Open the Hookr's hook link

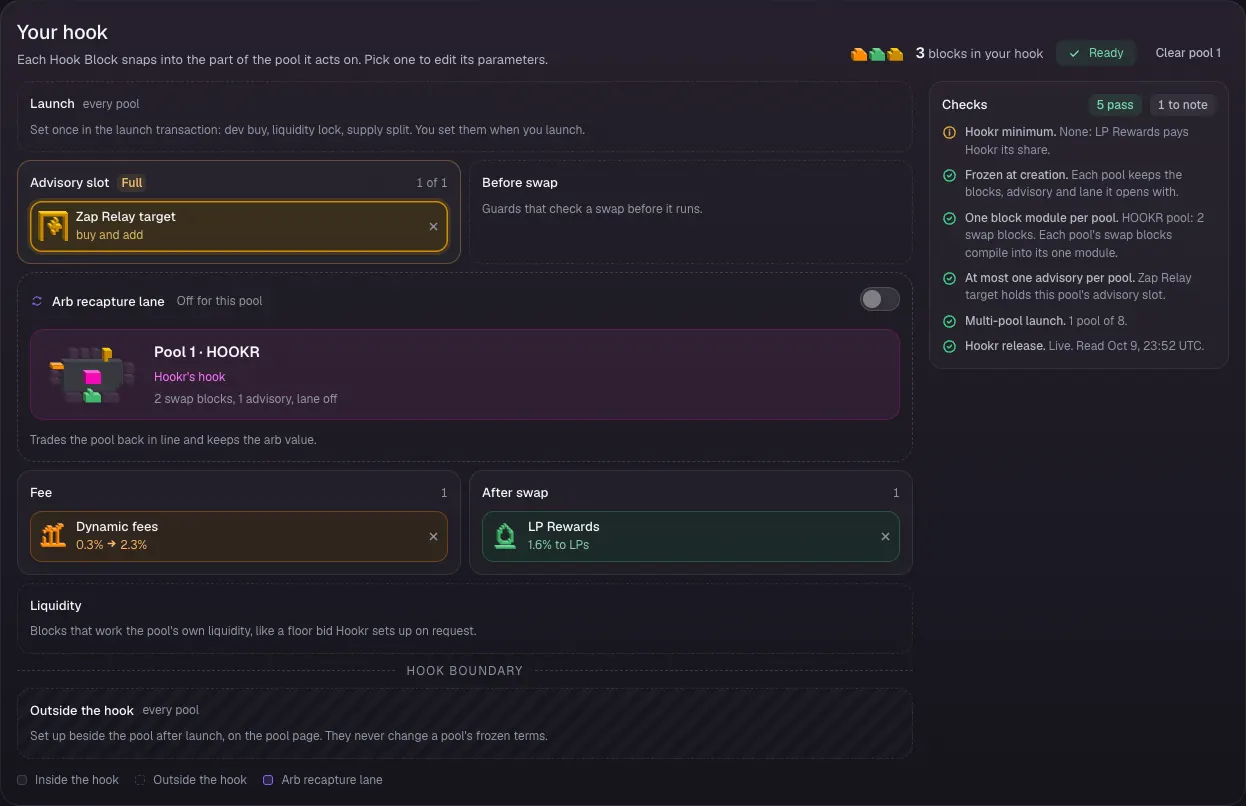coord(190,377)
